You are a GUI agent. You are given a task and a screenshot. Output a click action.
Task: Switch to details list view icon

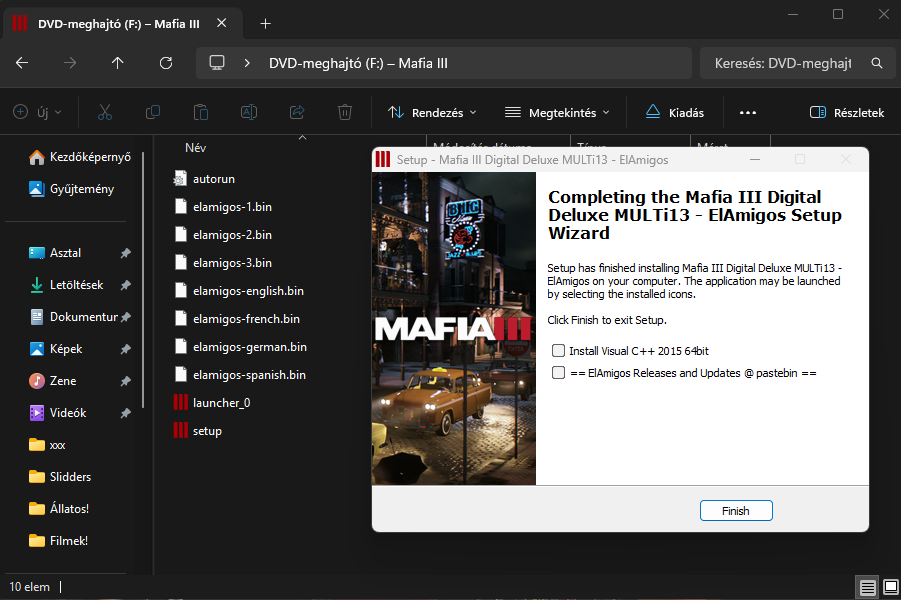[868, 587]
